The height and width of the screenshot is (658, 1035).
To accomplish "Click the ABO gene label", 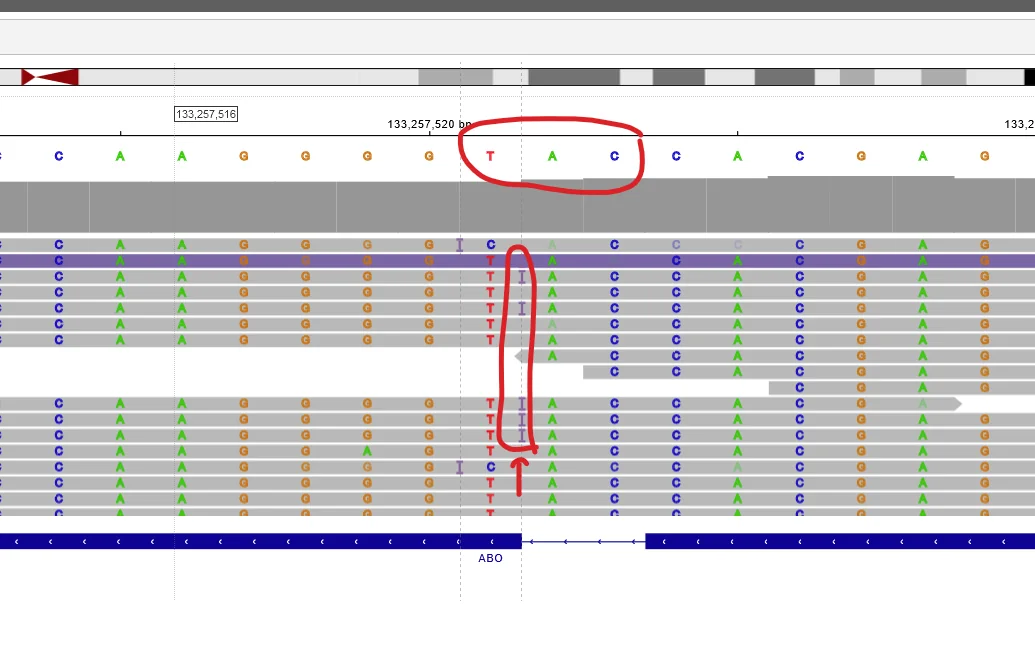I will pos(490,558).
